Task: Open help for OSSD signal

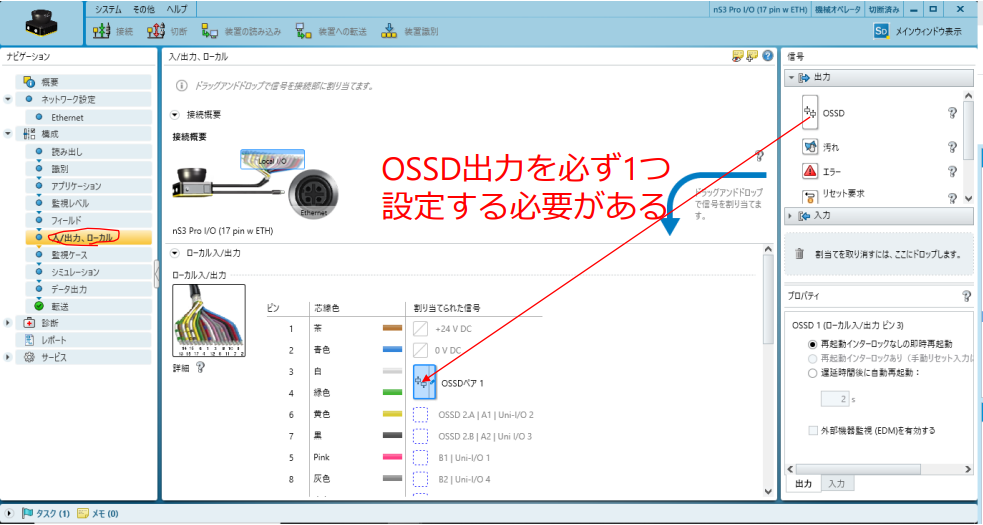Action: tap(952, 114)
